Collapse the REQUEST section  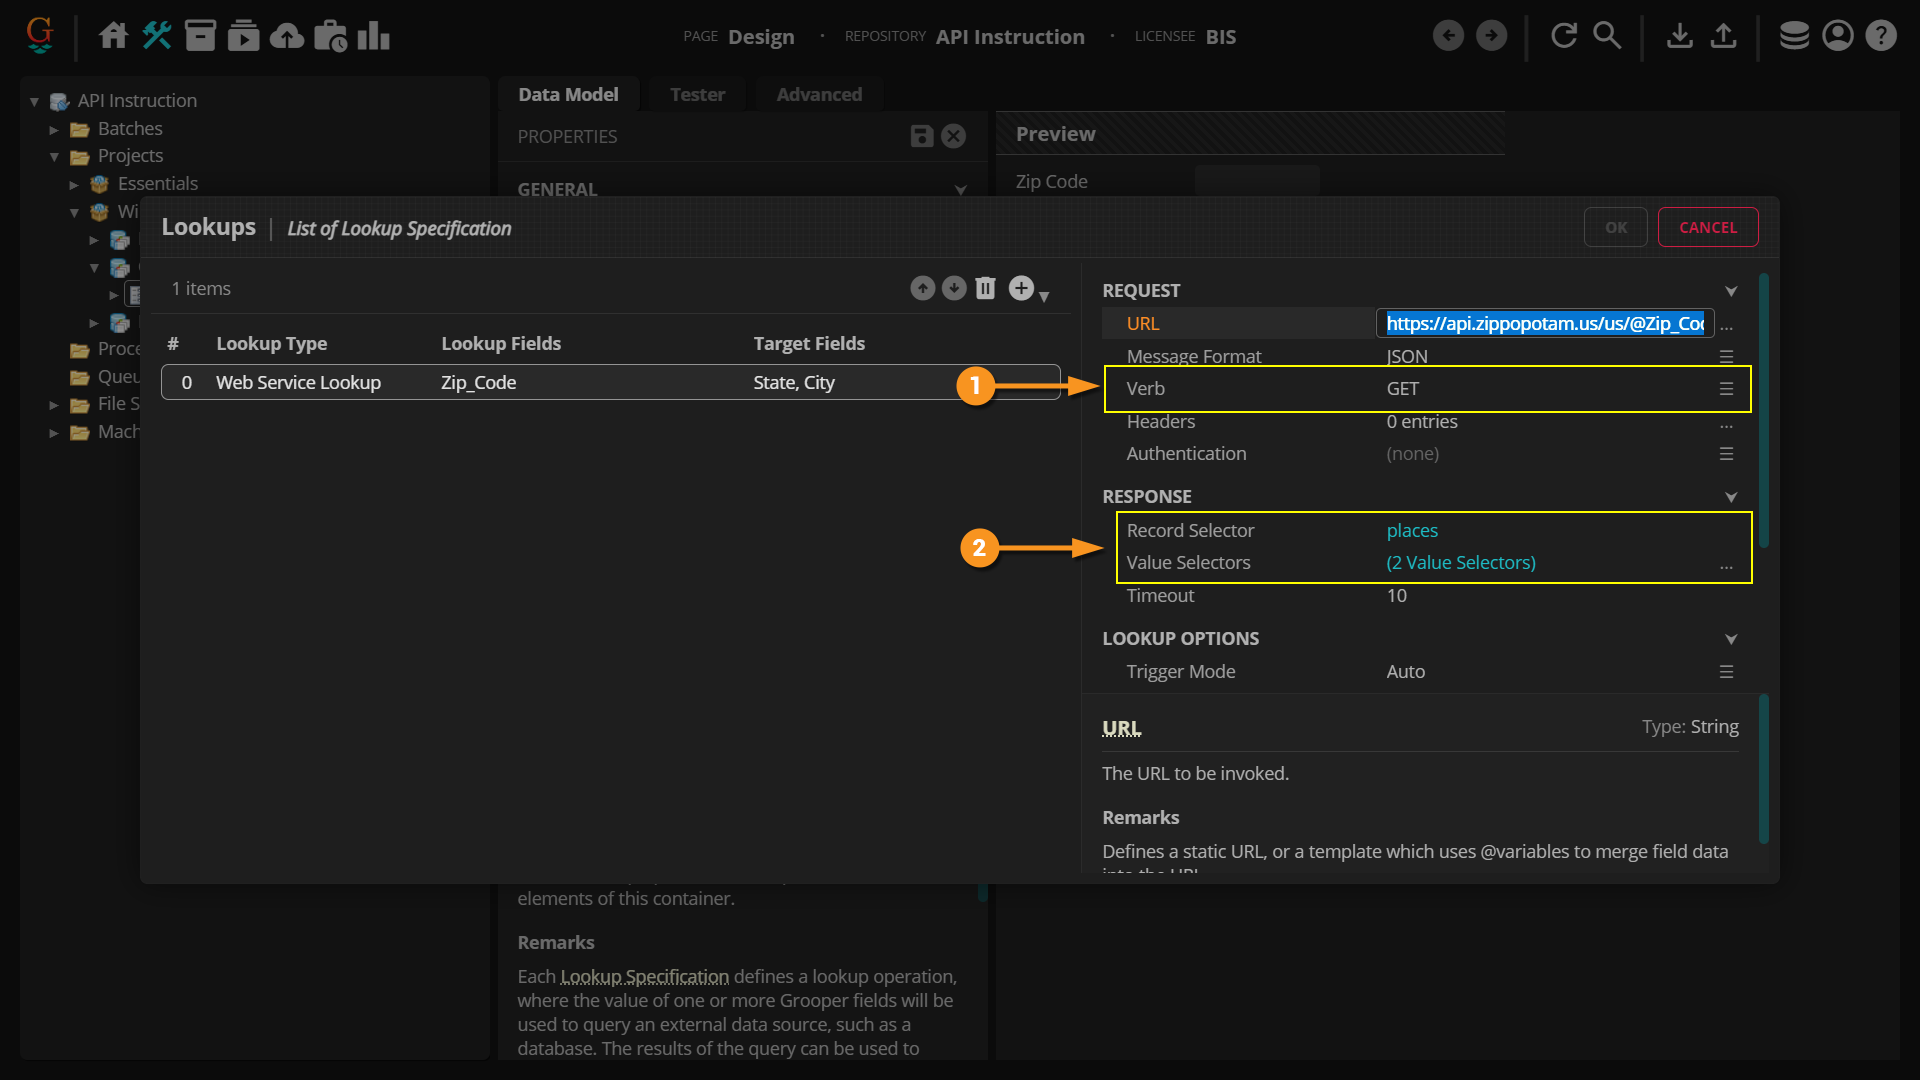[1731, 291]
